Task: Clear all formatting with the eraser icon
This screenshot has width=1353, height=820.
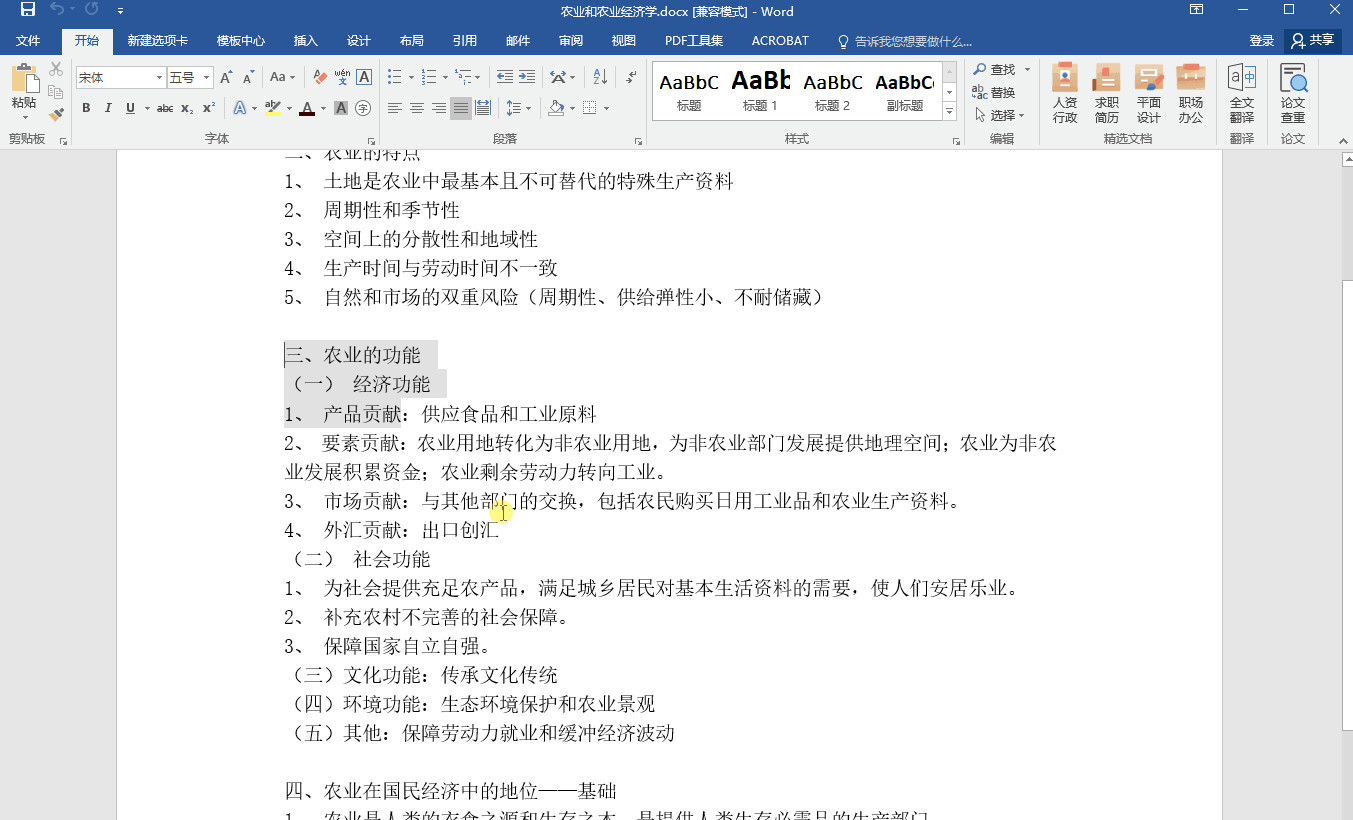Action: tap(320, 77)
